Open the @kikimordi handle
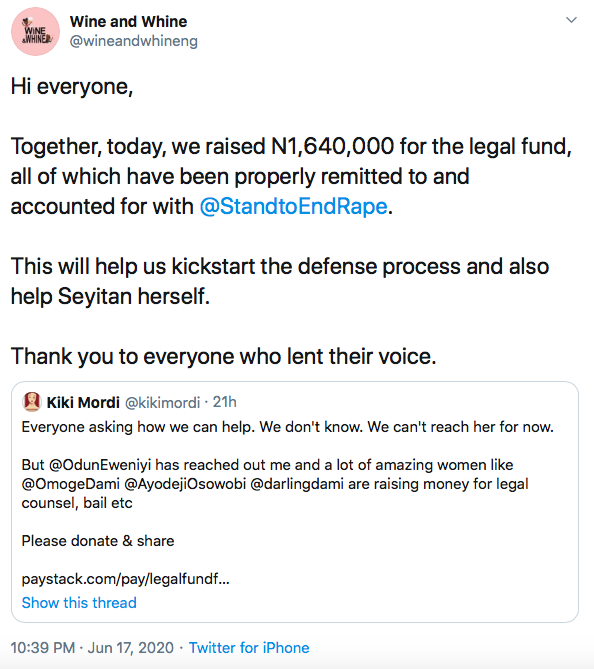The width and height of the screenshot is (594, 669). (x=162, y=403)
